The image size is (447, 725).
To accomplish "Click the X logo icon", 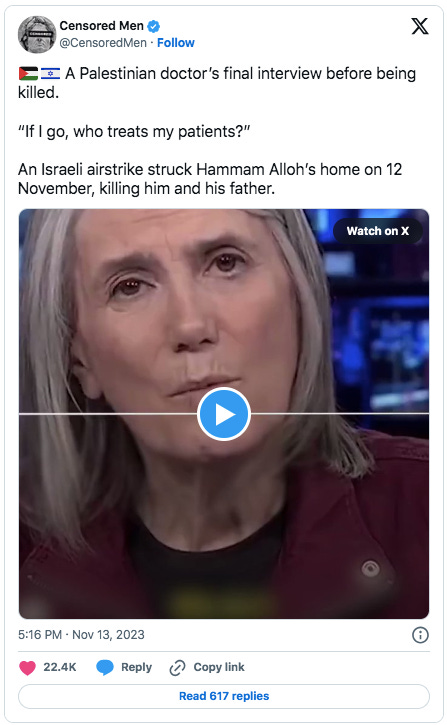I will (420, 26).
